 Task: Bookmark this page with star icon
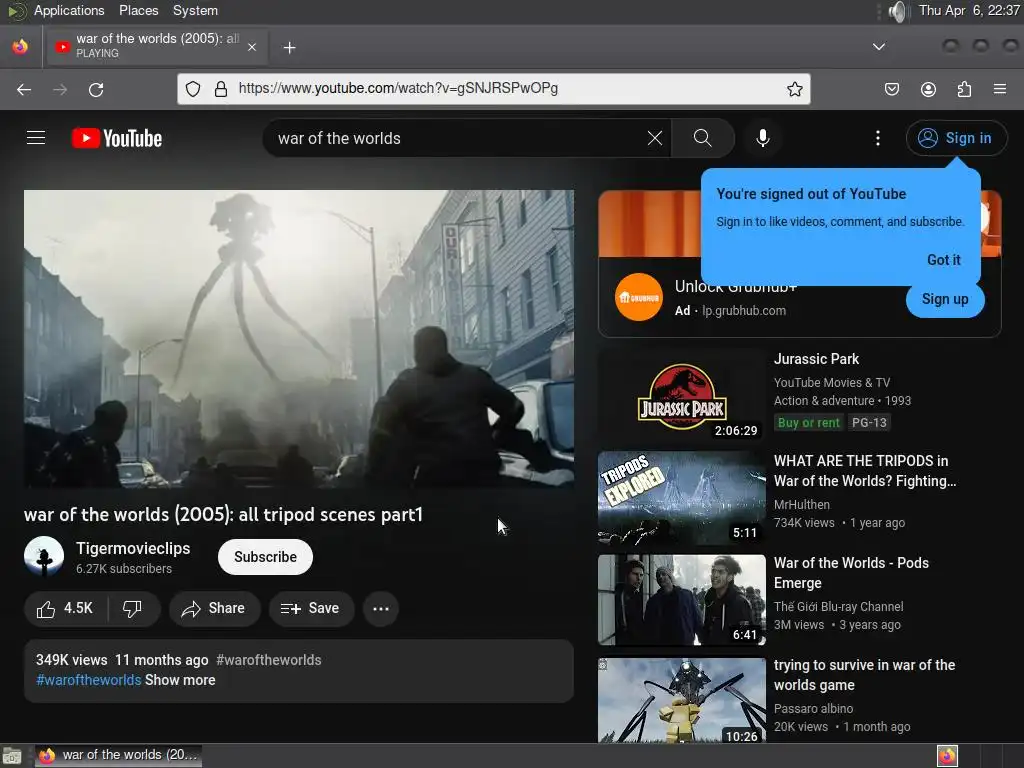pos(794,89)
